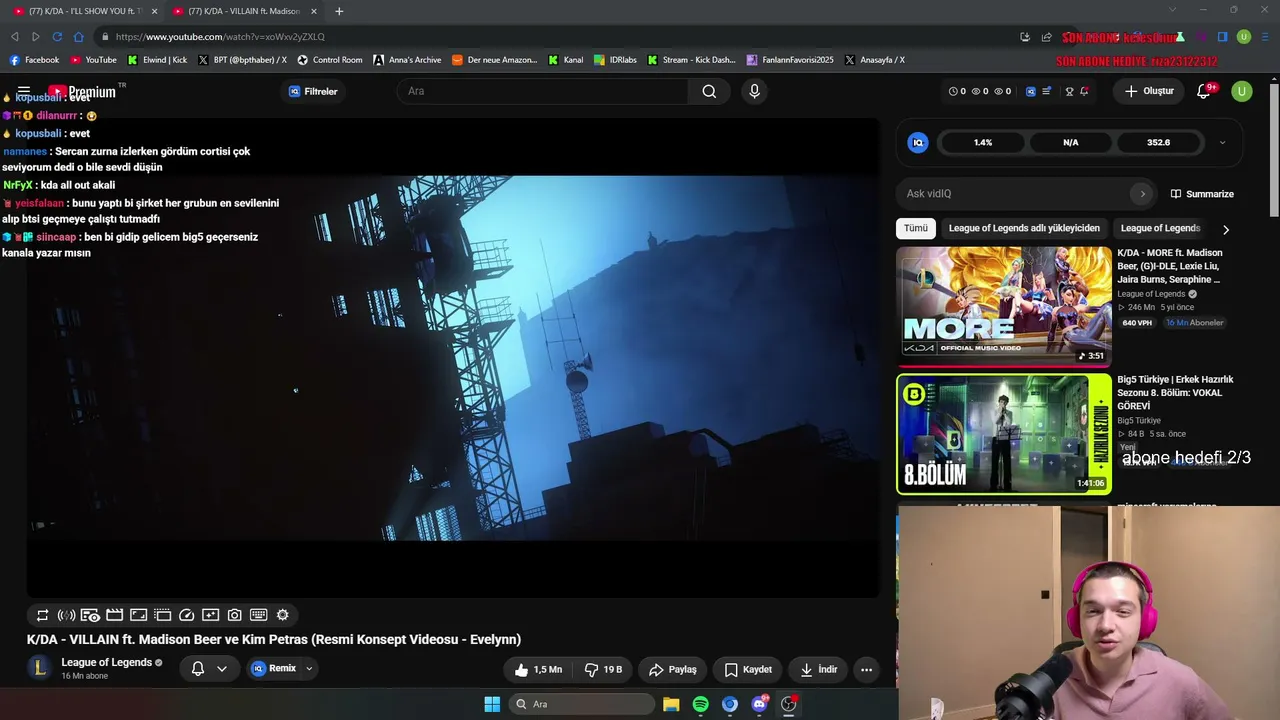Click the vidIQ Remix button
Screen dimensions: 1280x720
pos(274,669)
